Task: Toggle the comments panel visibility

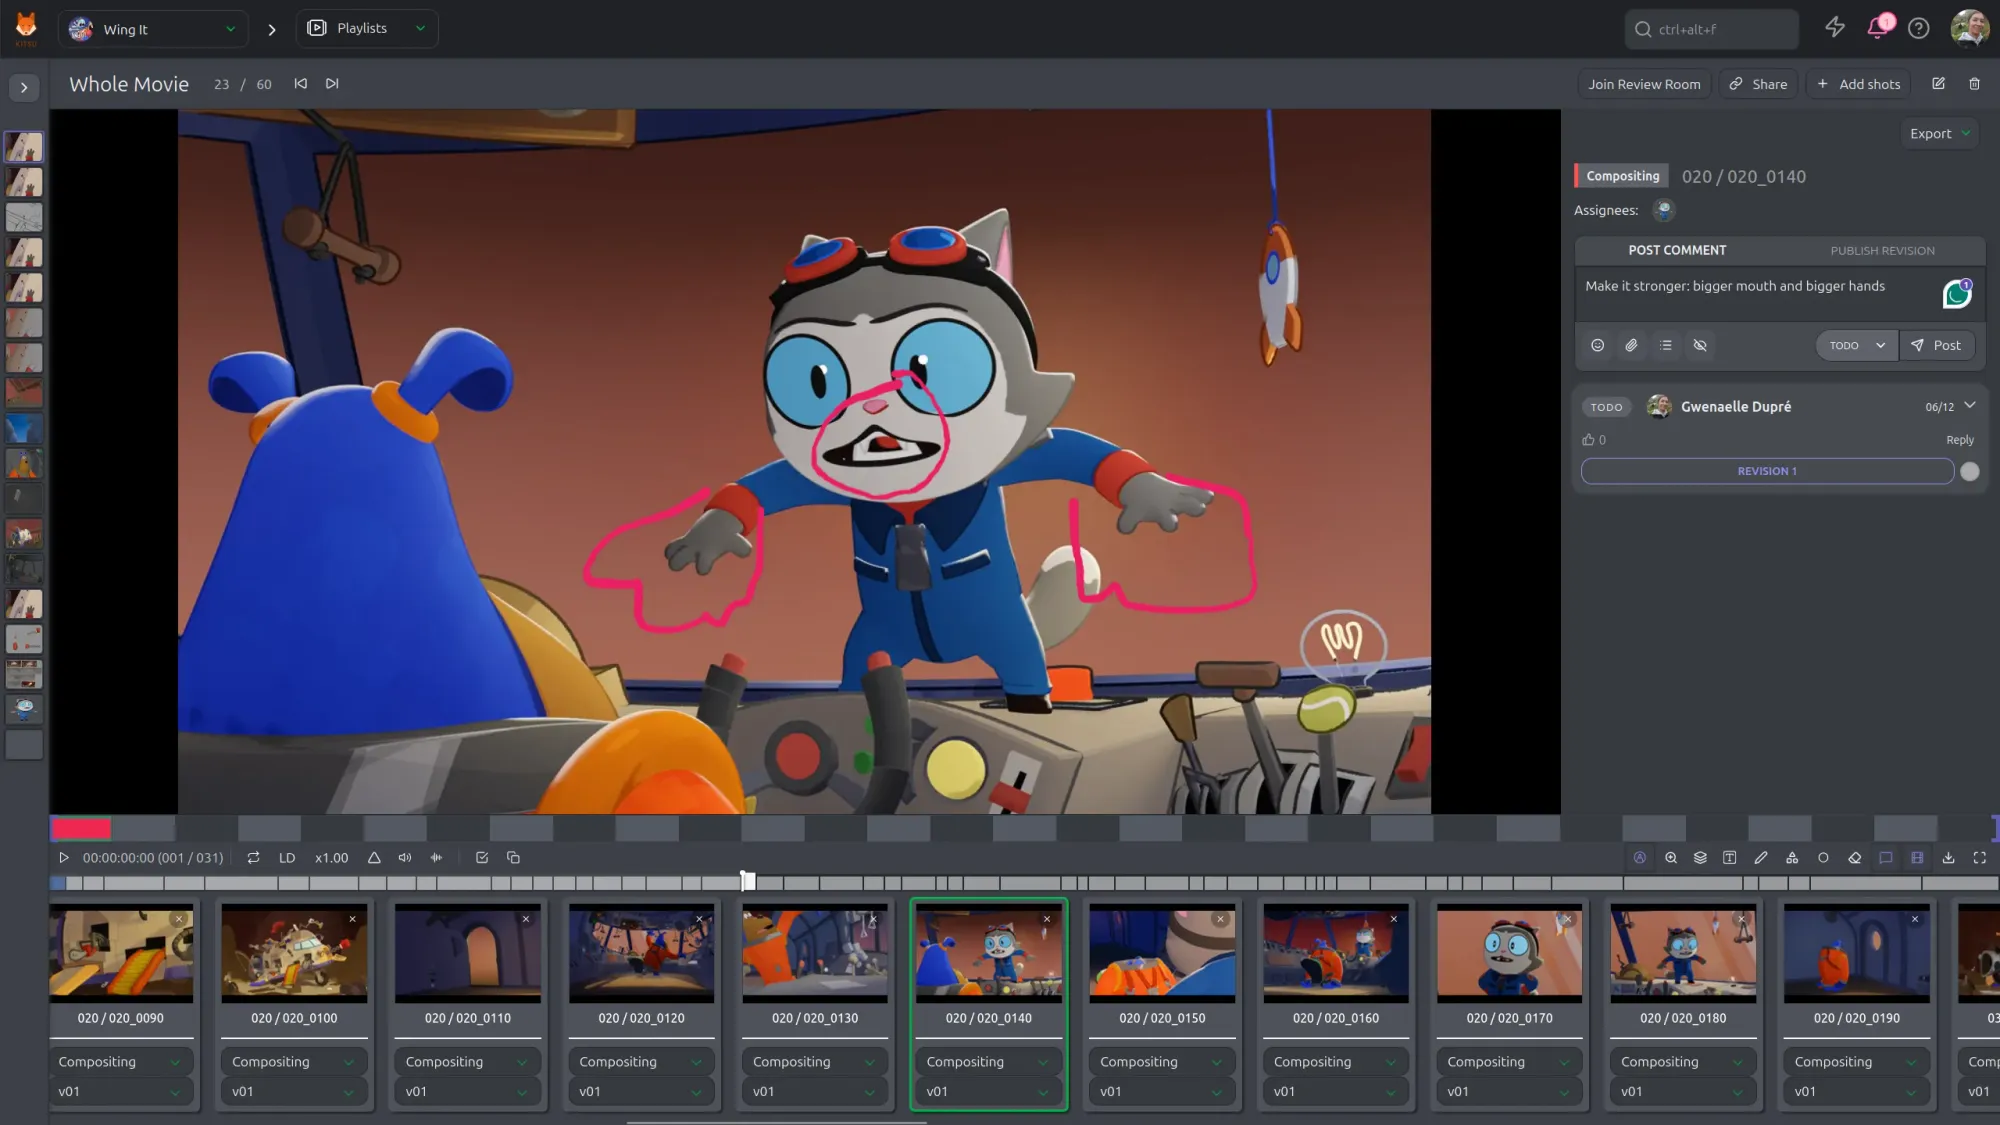Action: [1885, 858]
